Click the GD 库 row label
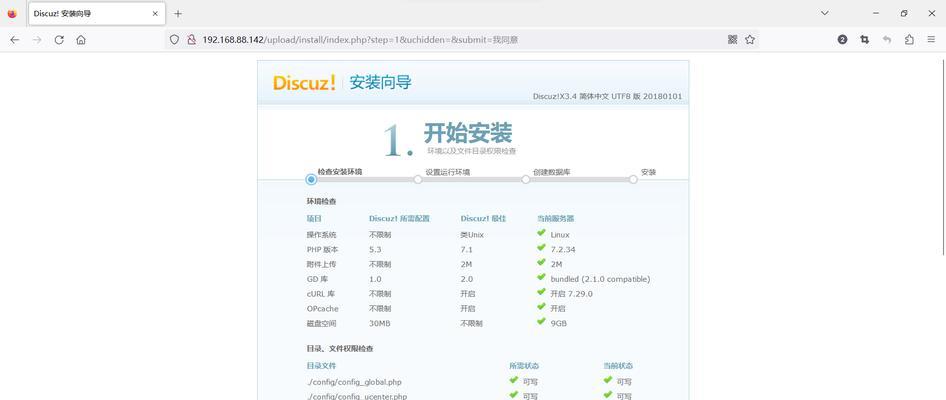The width and height of the screenshot is (946, 400). click(317, 279)
